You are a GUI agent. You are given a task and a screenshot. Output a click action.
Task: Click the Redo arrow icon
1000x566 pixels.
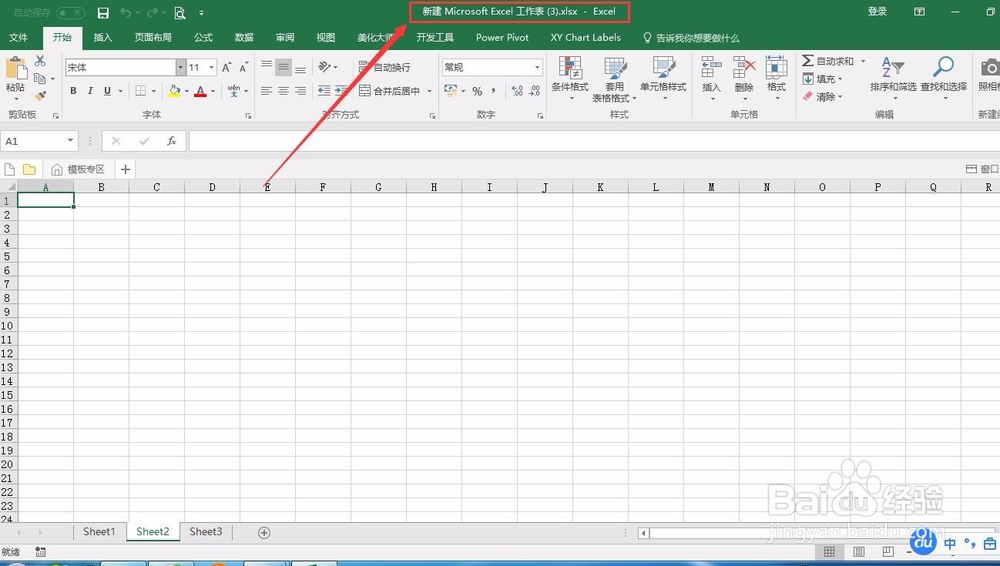pyautogui.click(x=152, y=13)
